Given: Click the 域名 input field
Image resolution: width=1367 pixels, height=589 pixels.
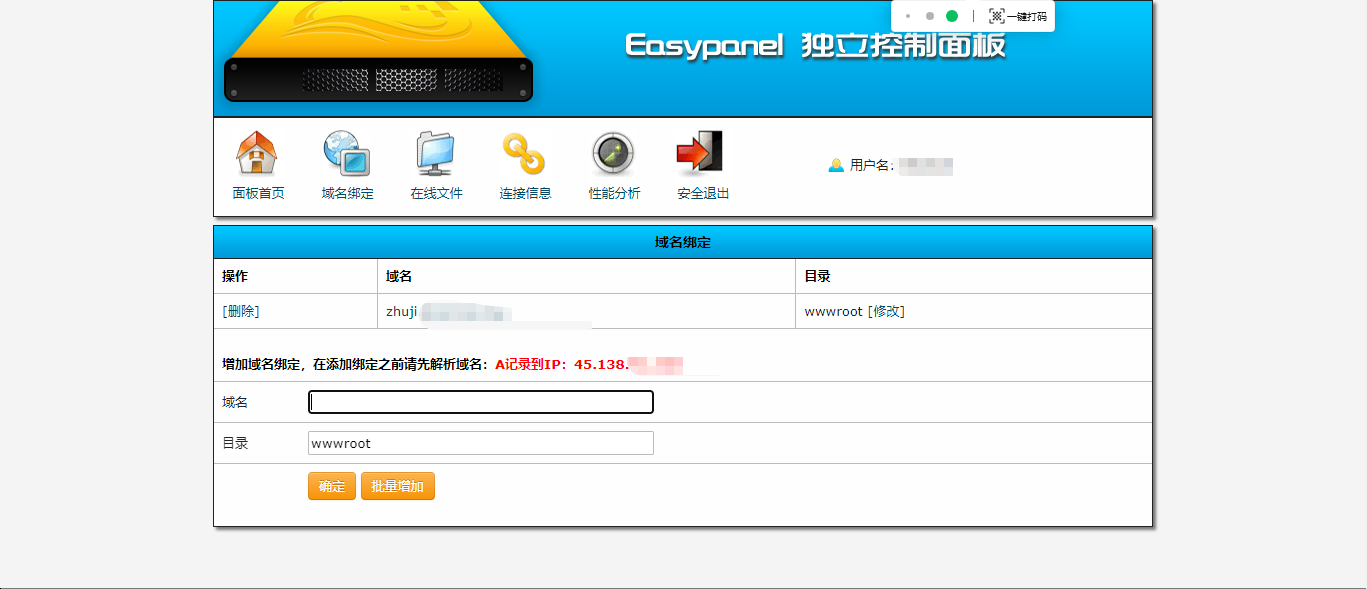Looking at the screenshot, I should (480, 401).
